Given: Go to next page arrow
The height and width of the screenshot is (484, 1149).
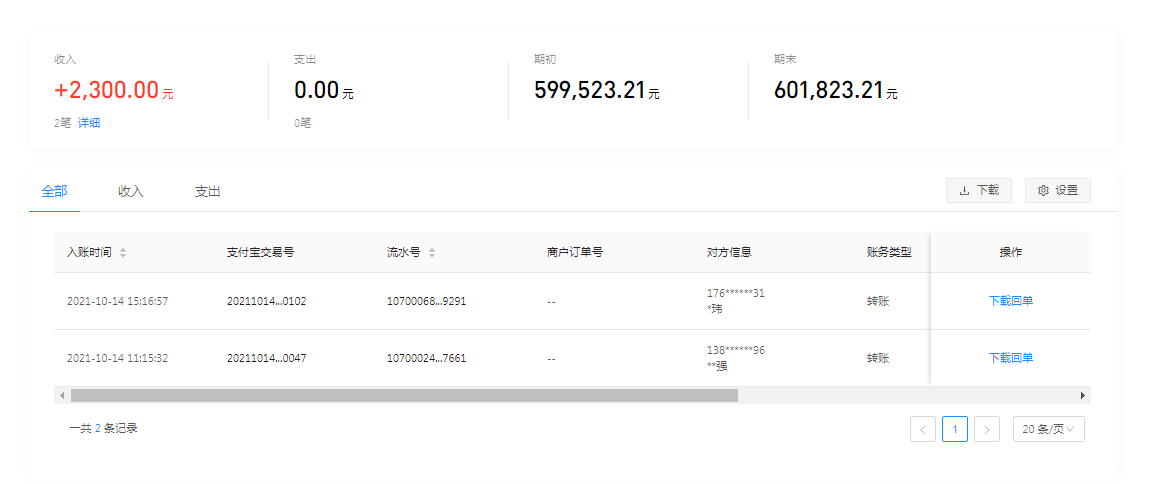Looking at the screenshot, I should point(986,429).
